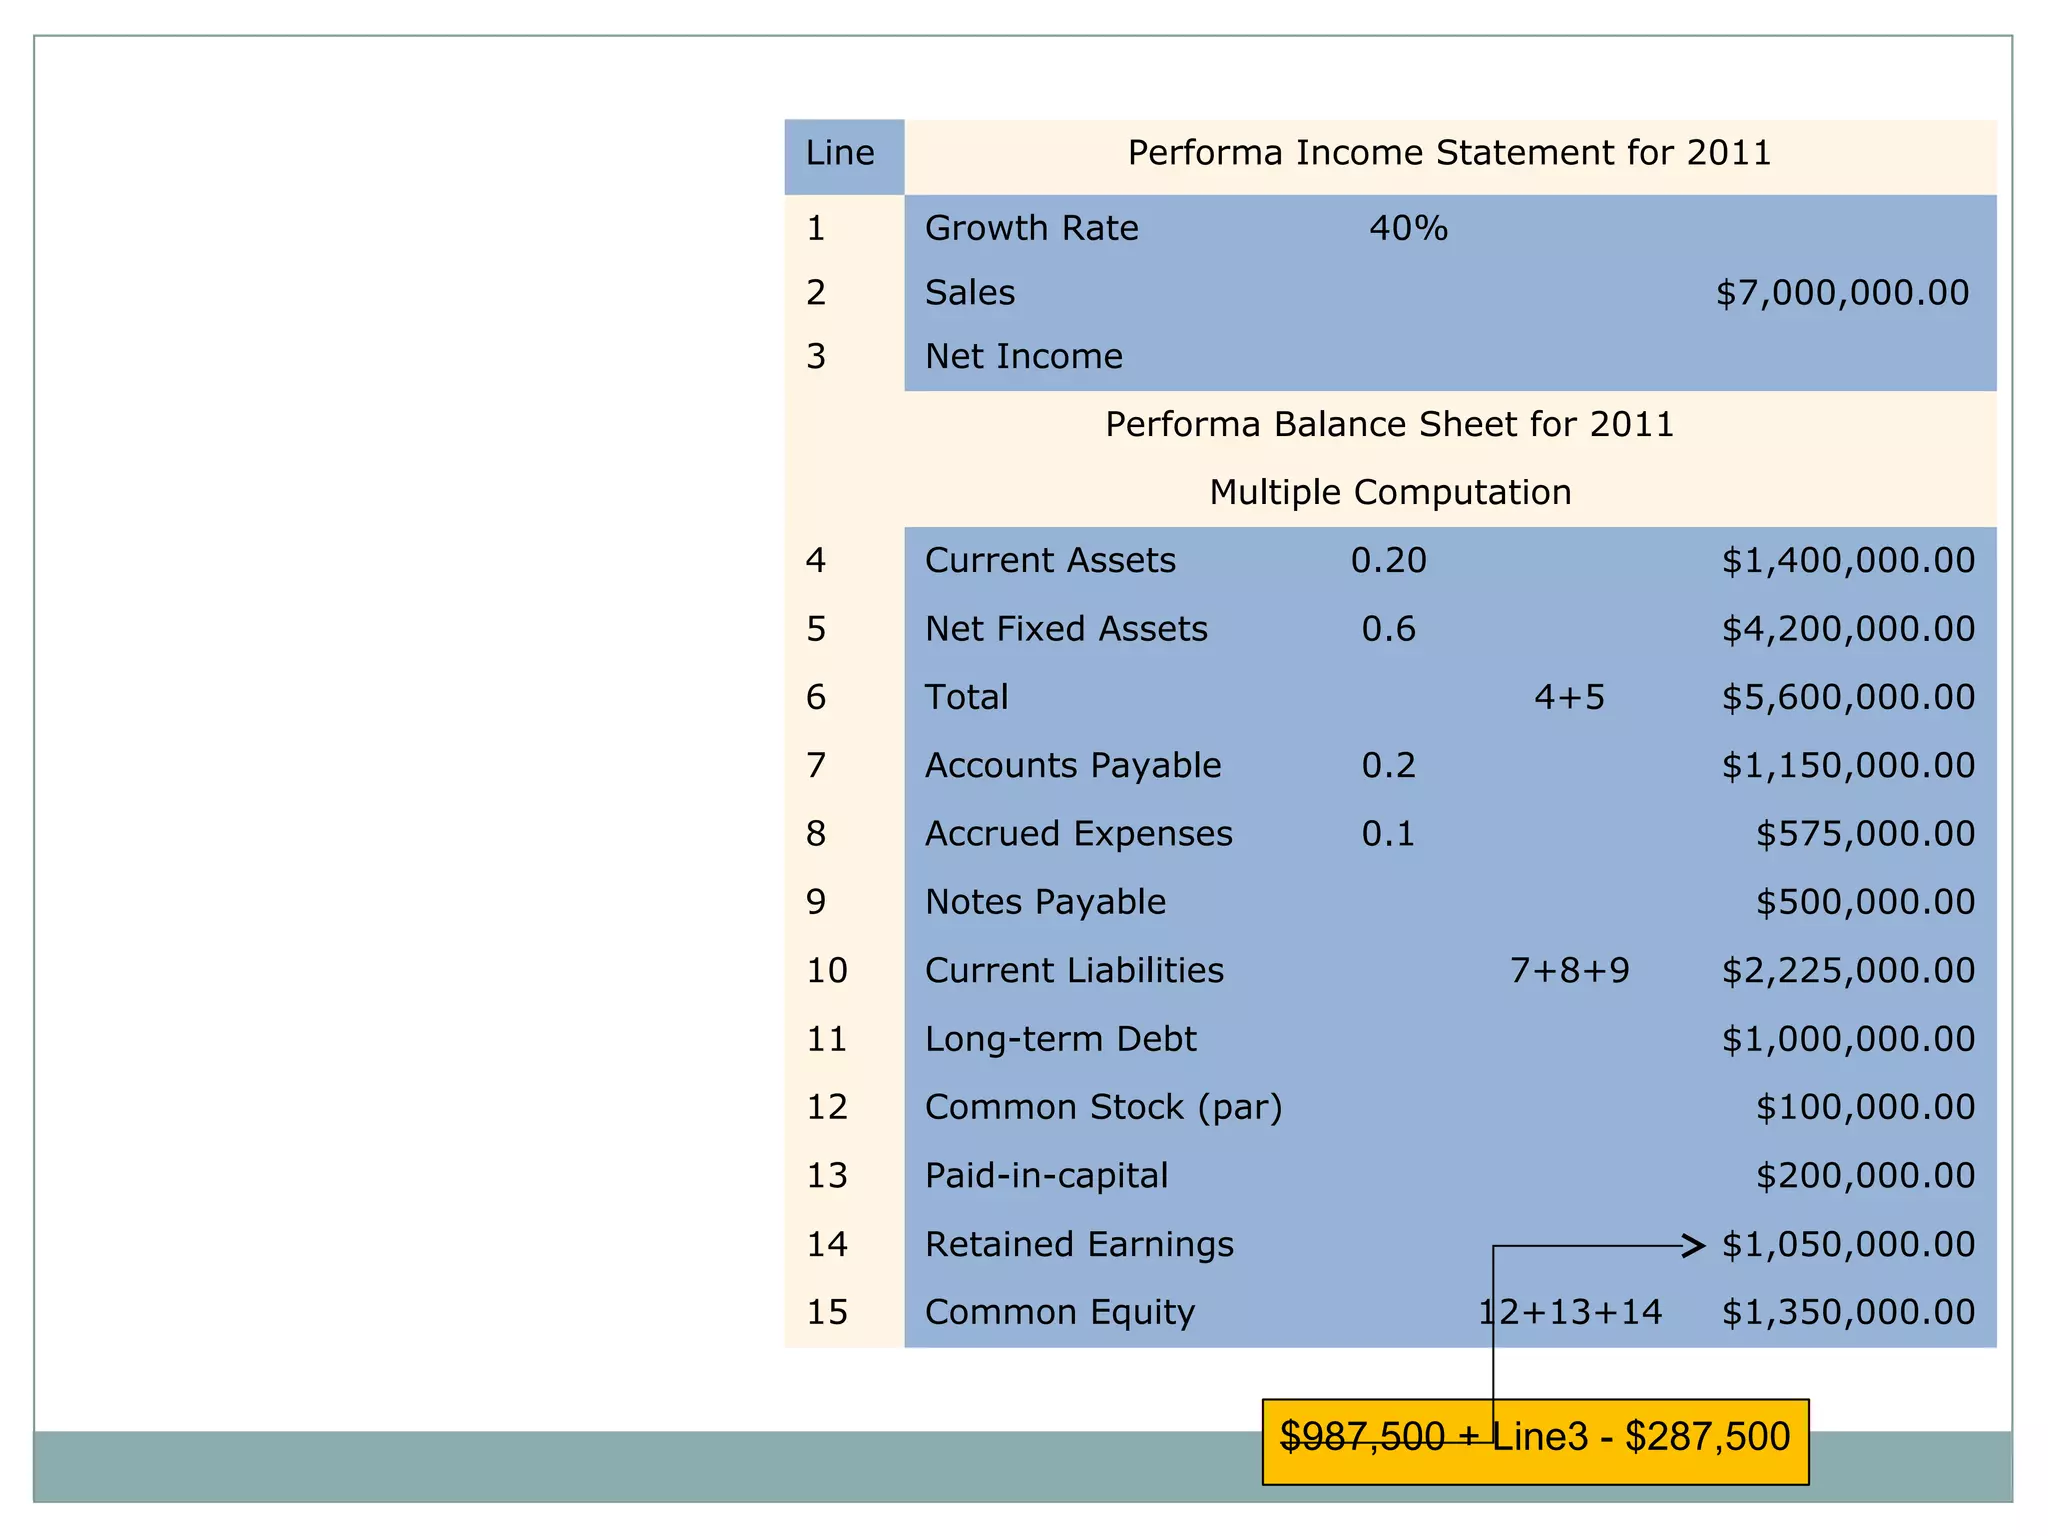This screenshot has height=1536, width=2048.
Task: Click the 'Sales' row label
Action: coord(969,292)
